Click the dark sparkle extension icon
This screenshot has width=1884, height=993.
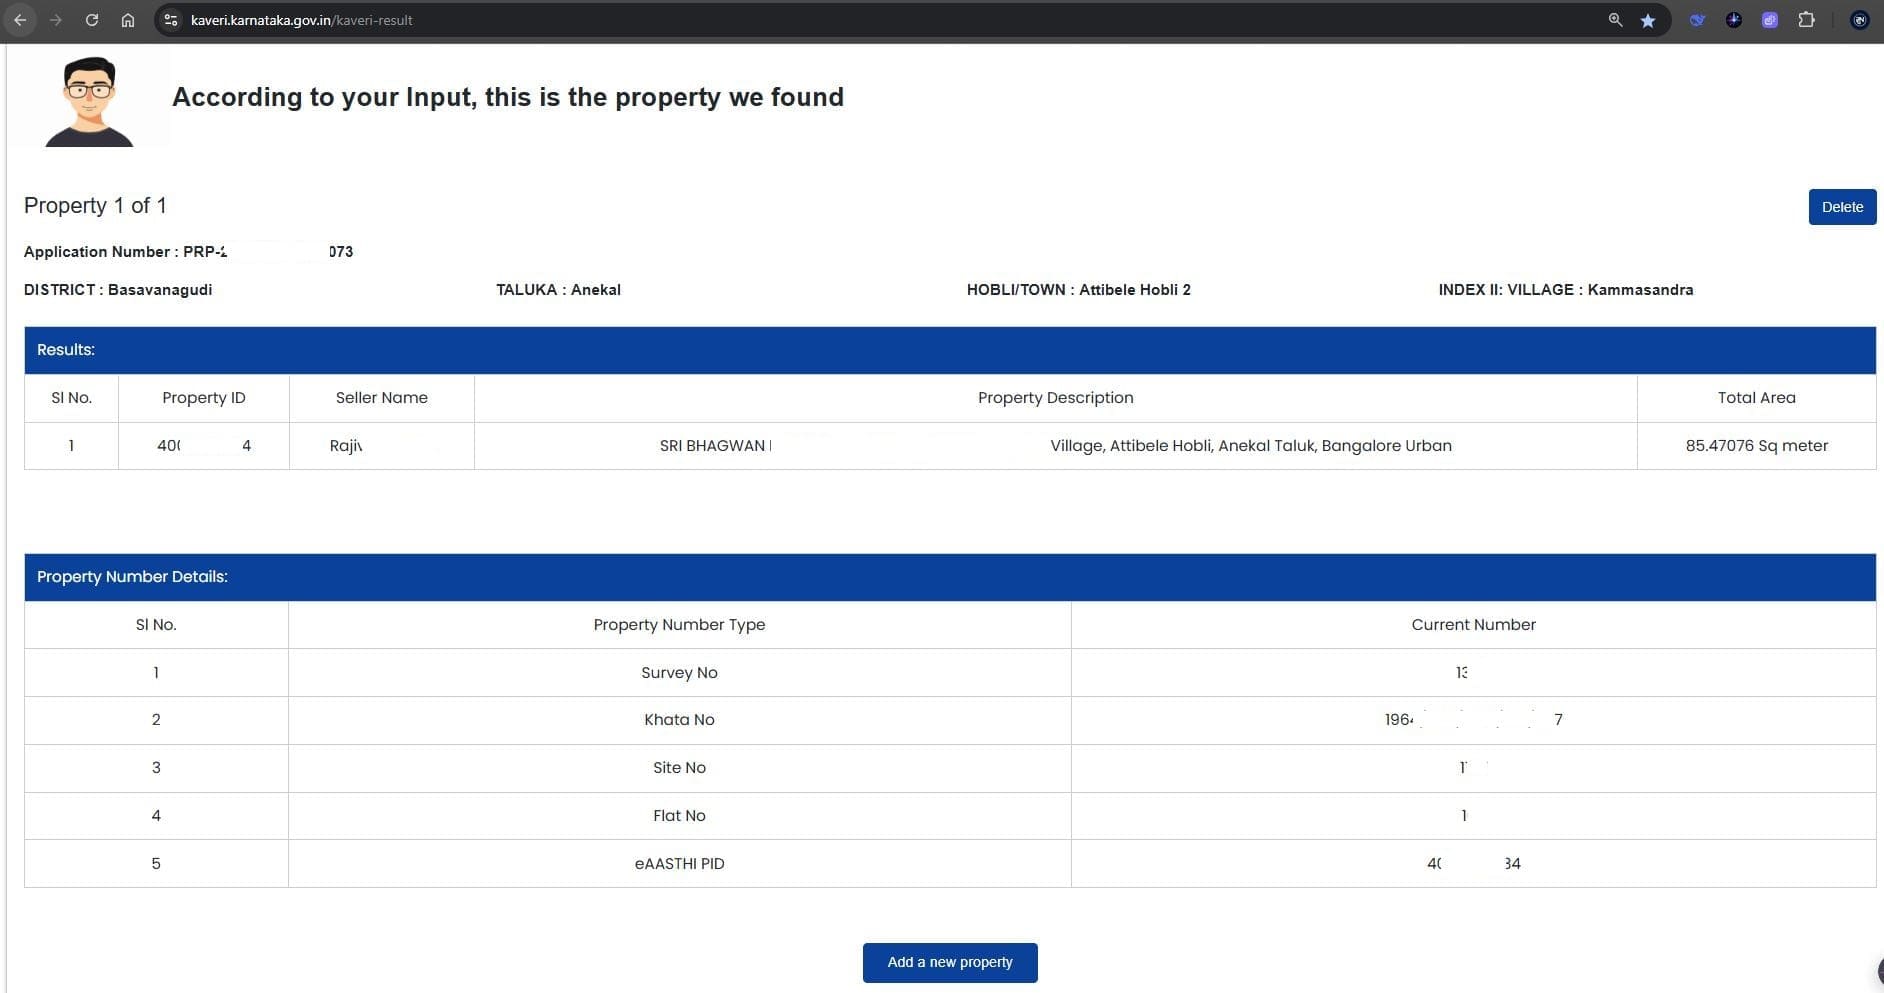coord(1734,20)
